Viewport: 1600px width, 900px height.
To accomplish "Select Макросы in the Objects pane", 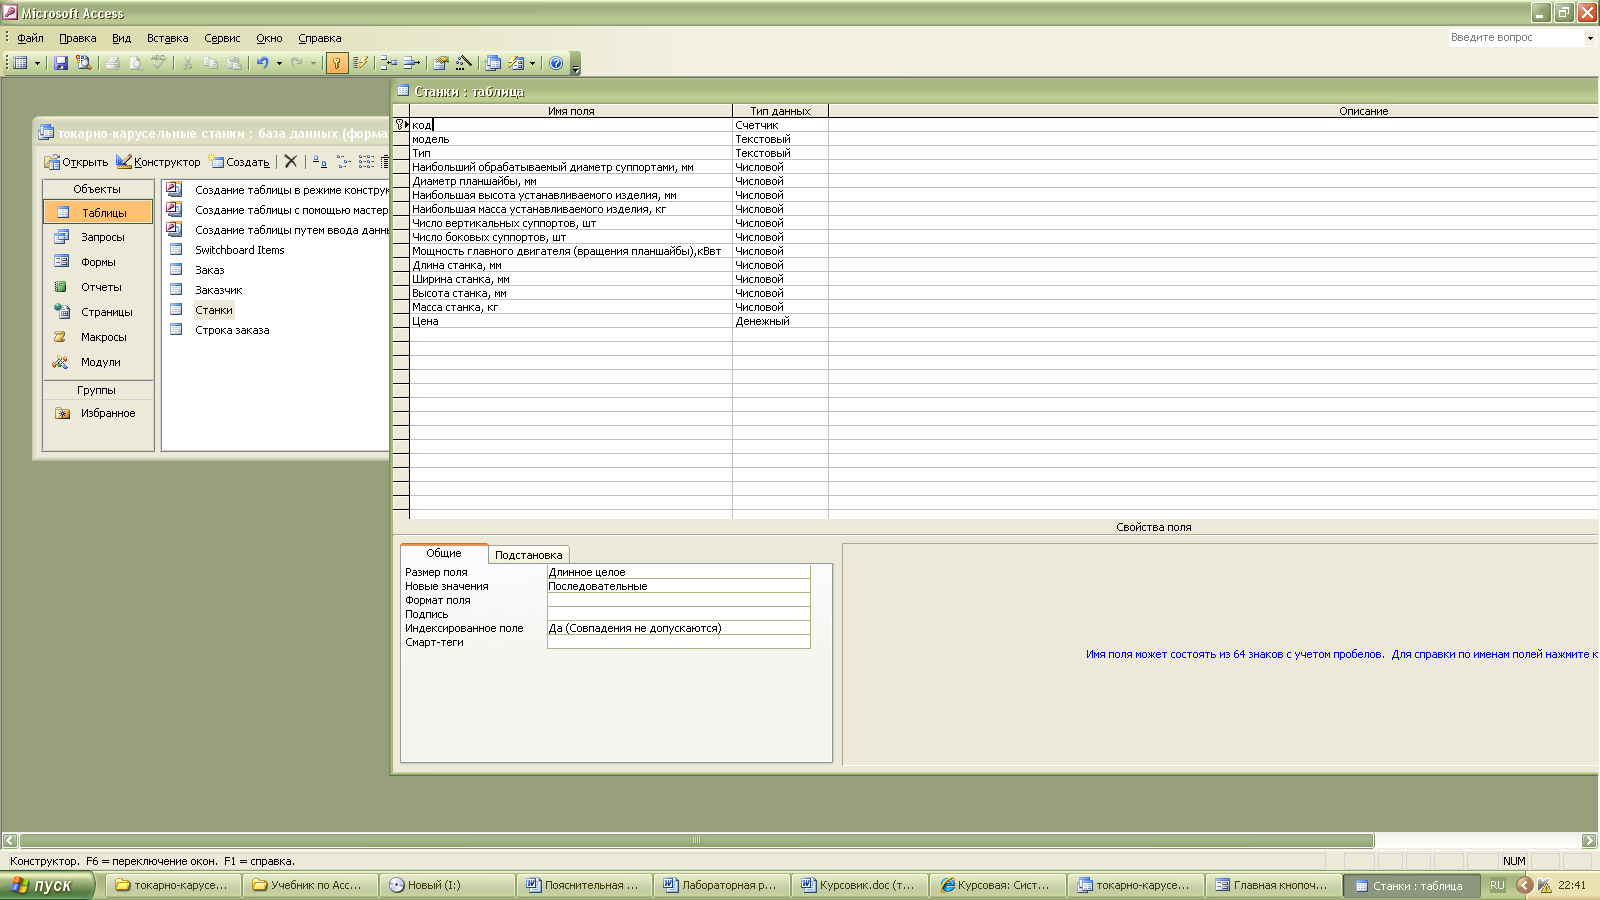I will point(98,337).
